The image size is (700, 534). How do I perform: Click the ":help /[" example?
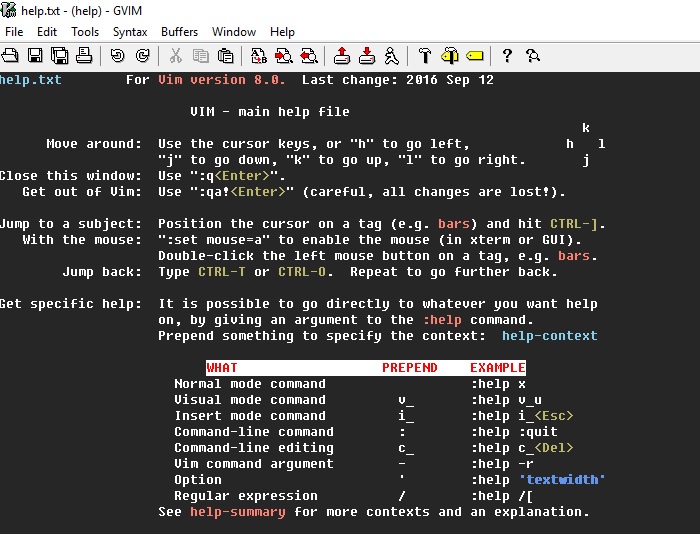(502, 496)
